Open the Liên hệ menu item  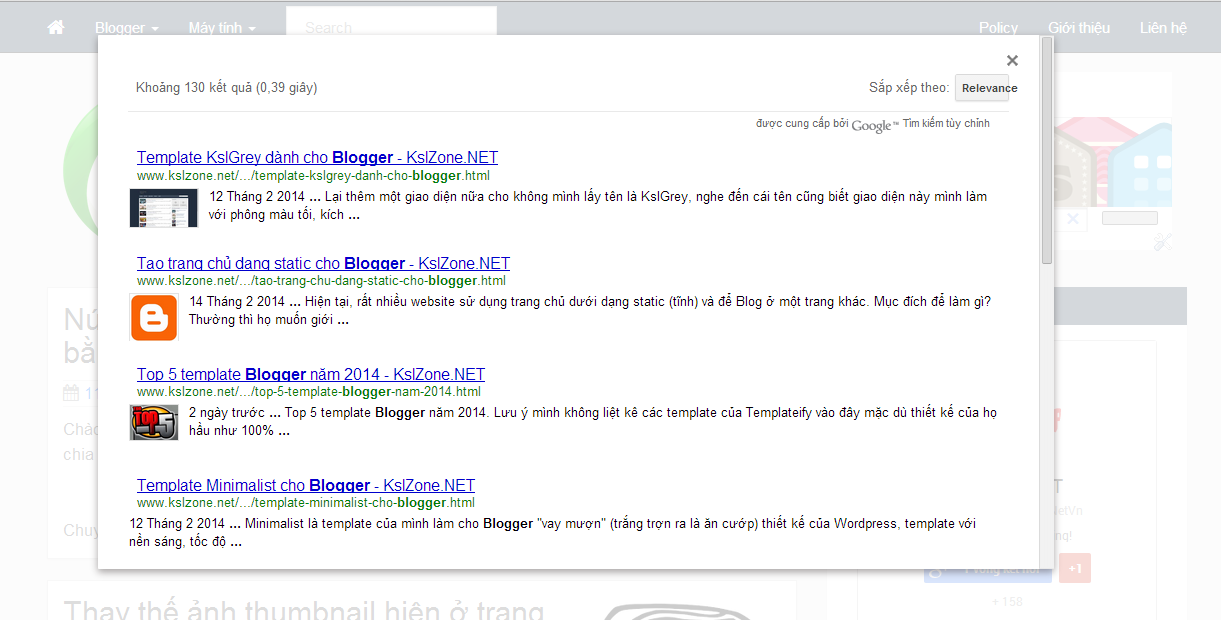tap(1163, 28)
